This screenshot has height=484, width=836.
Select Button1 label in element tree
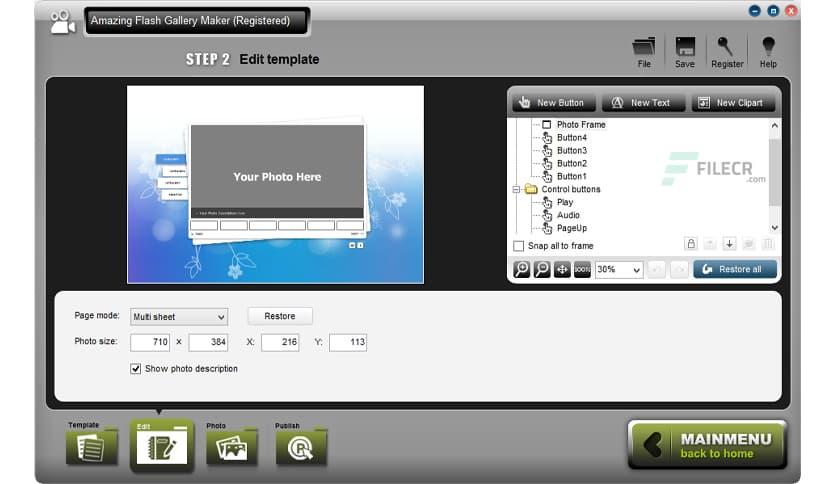coord(572,176)
